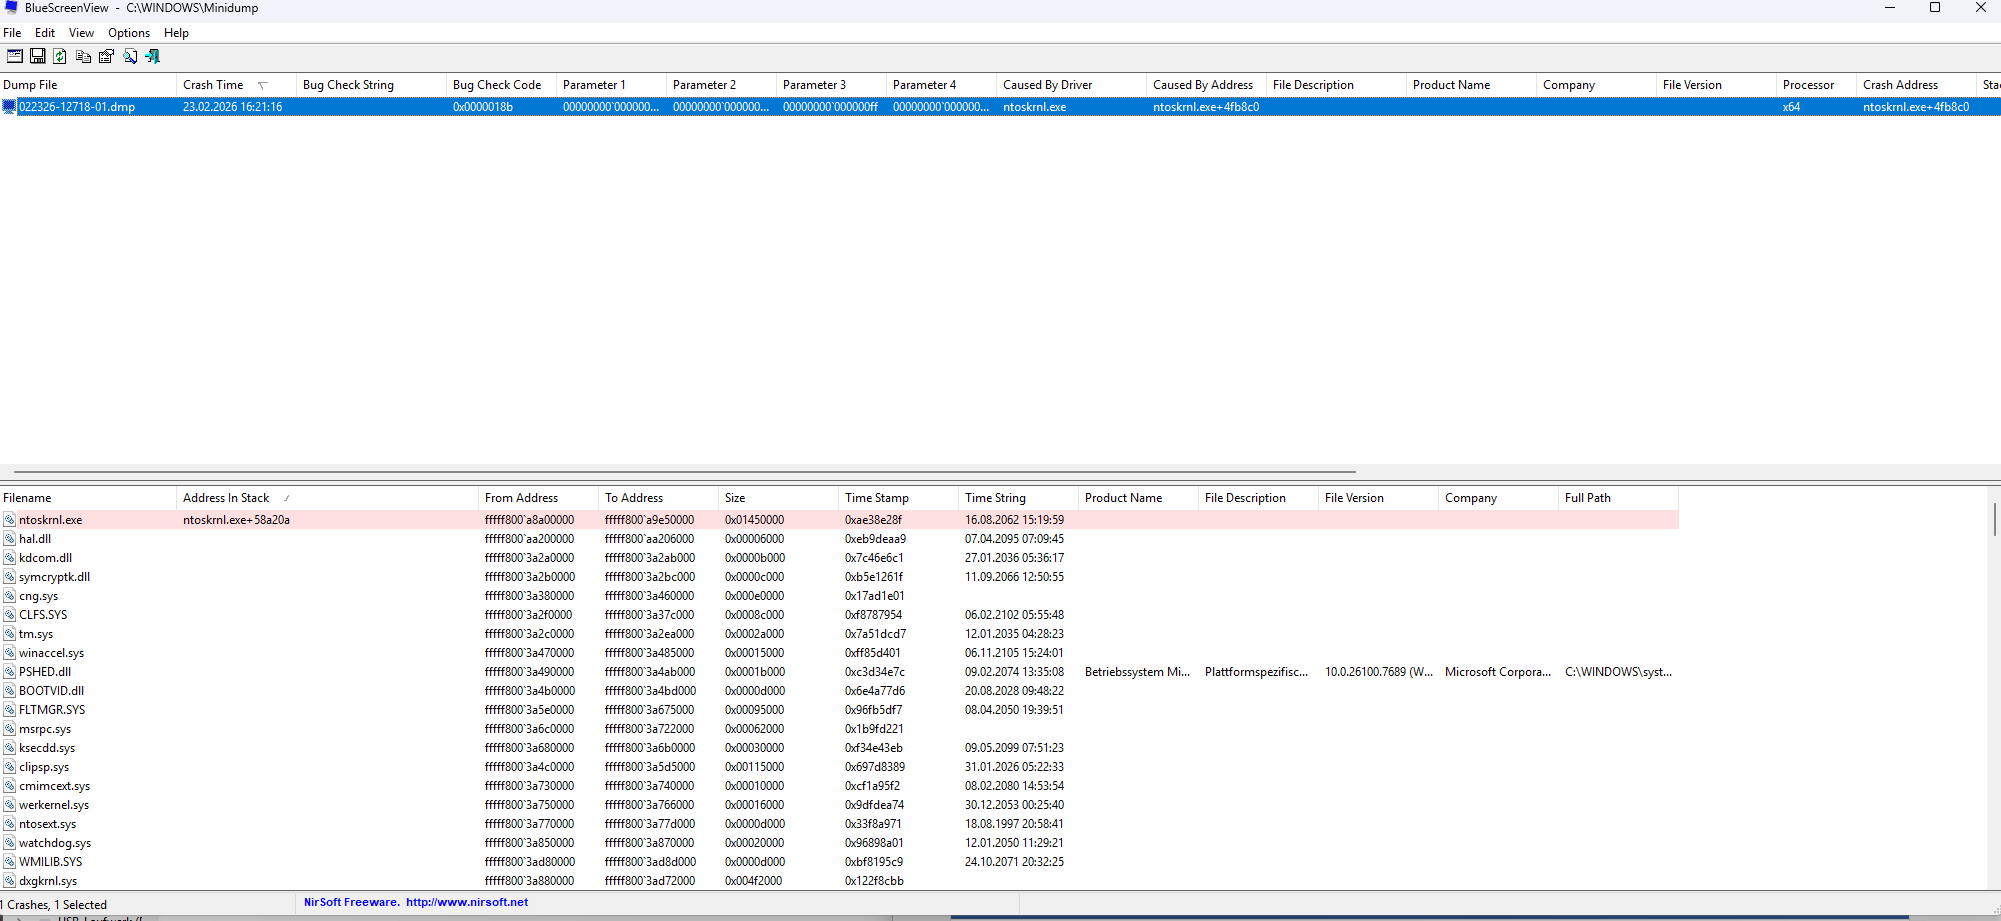Viewport: 2001px width, 921px height.
Task: Select the ntoskrnl.exe+58a20a stack address
Action: [x=236, y=520]
